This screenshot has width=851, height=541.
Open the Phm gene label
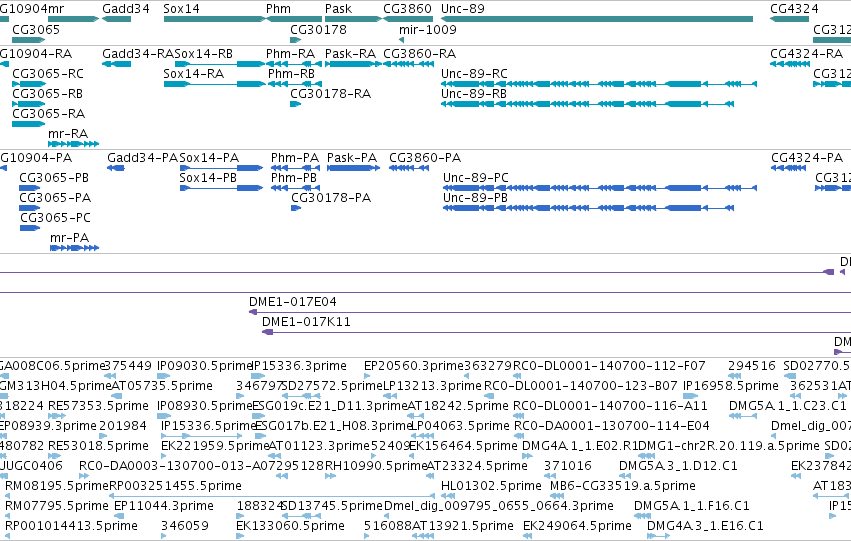[x=278, y=9]
